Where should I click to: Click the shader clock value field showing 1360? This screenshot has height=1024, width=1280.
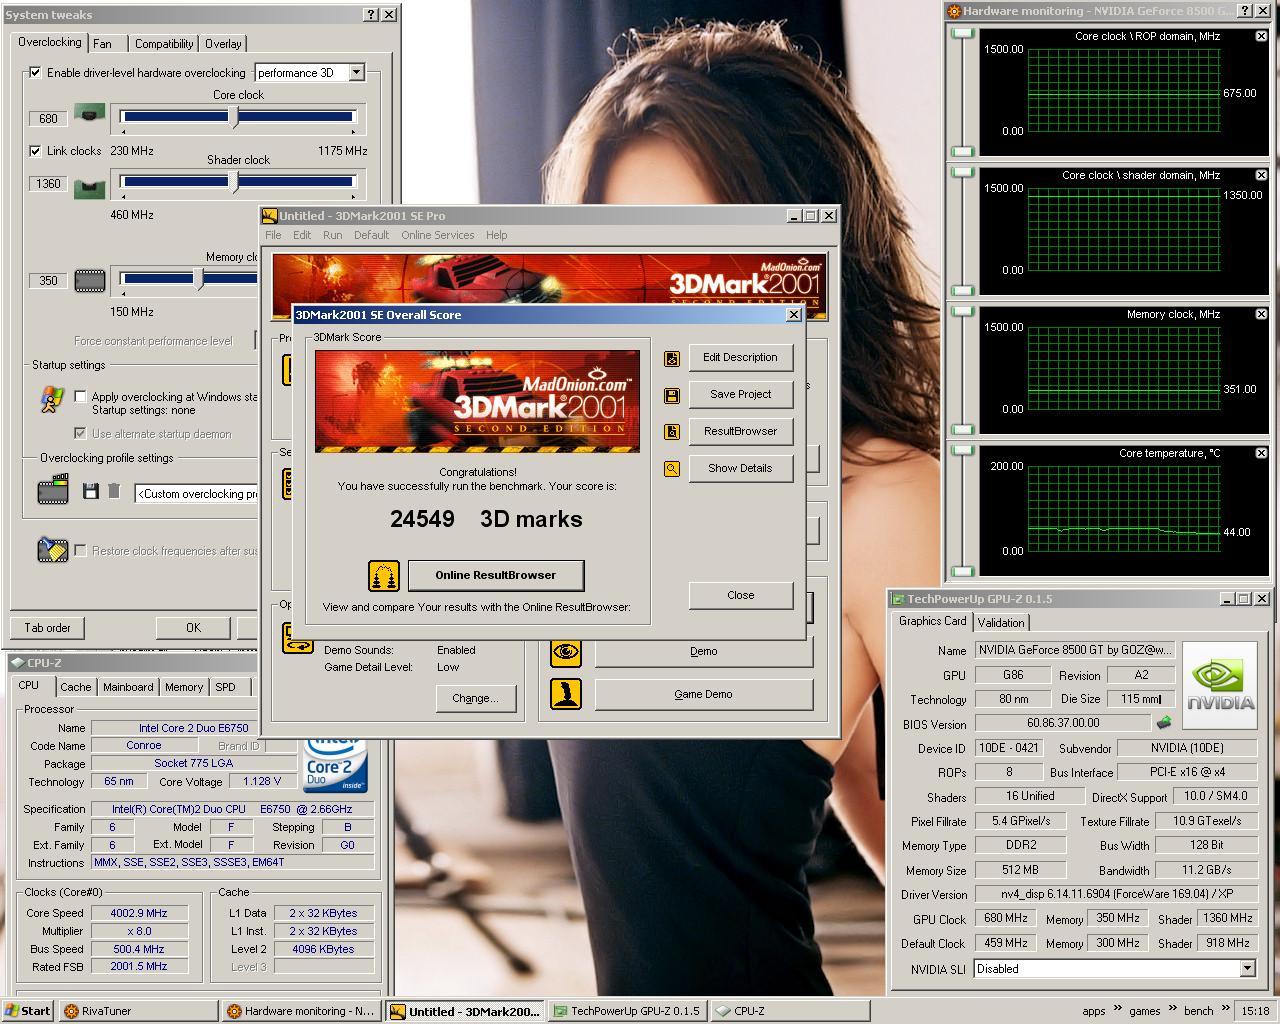click(48, 183)
